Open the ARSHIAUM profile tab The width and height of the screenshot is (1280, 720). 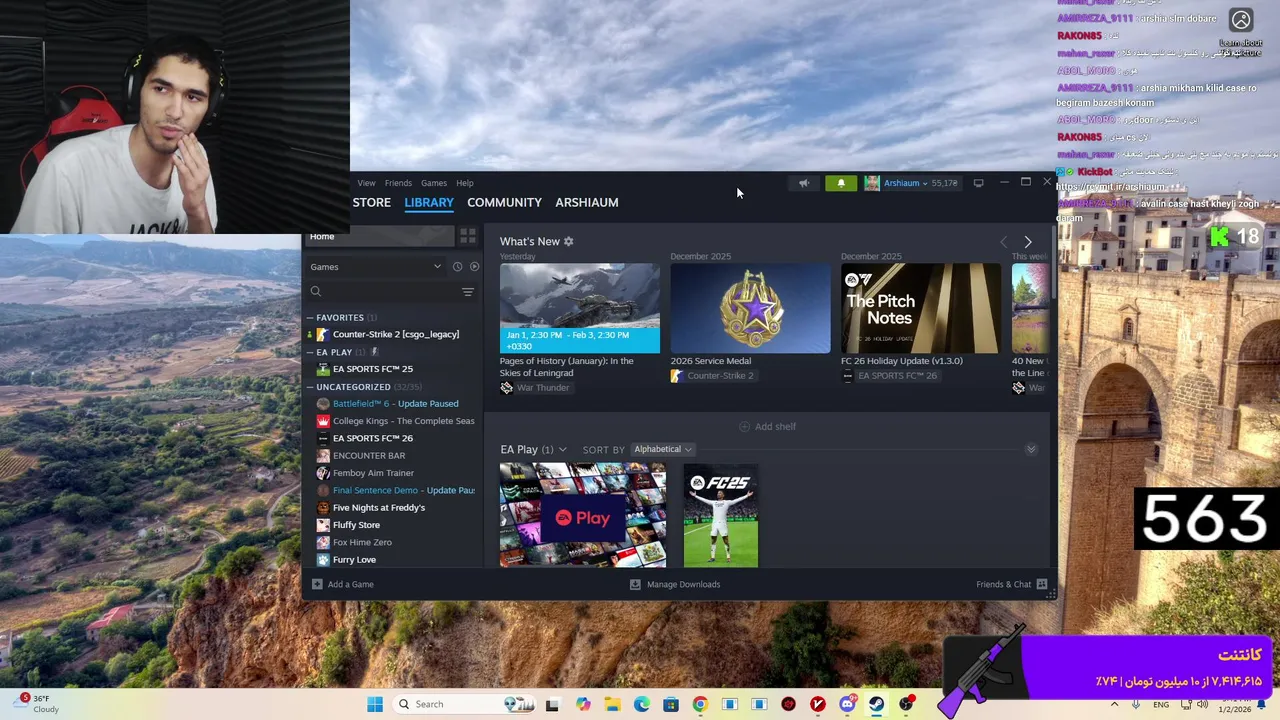pos(587,202)
